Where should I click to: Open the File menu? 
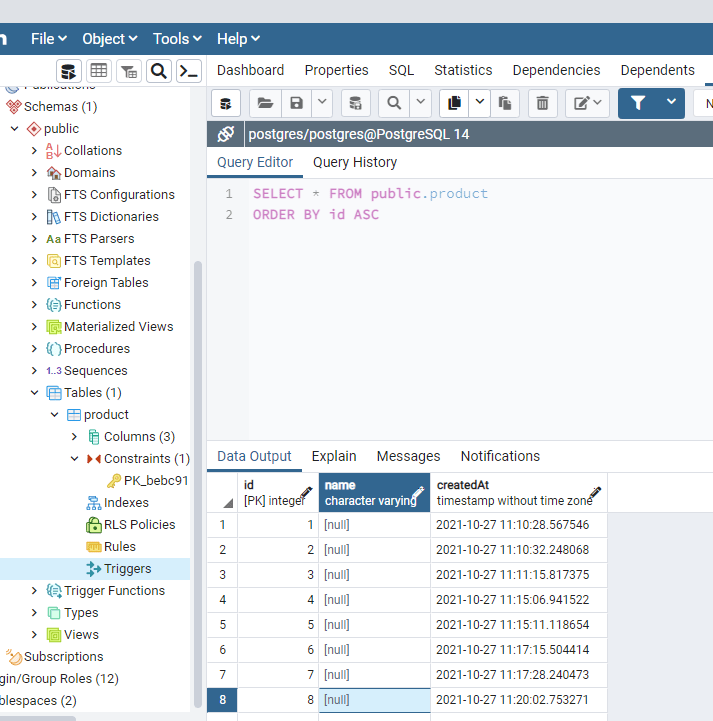[x=49, y=39]
